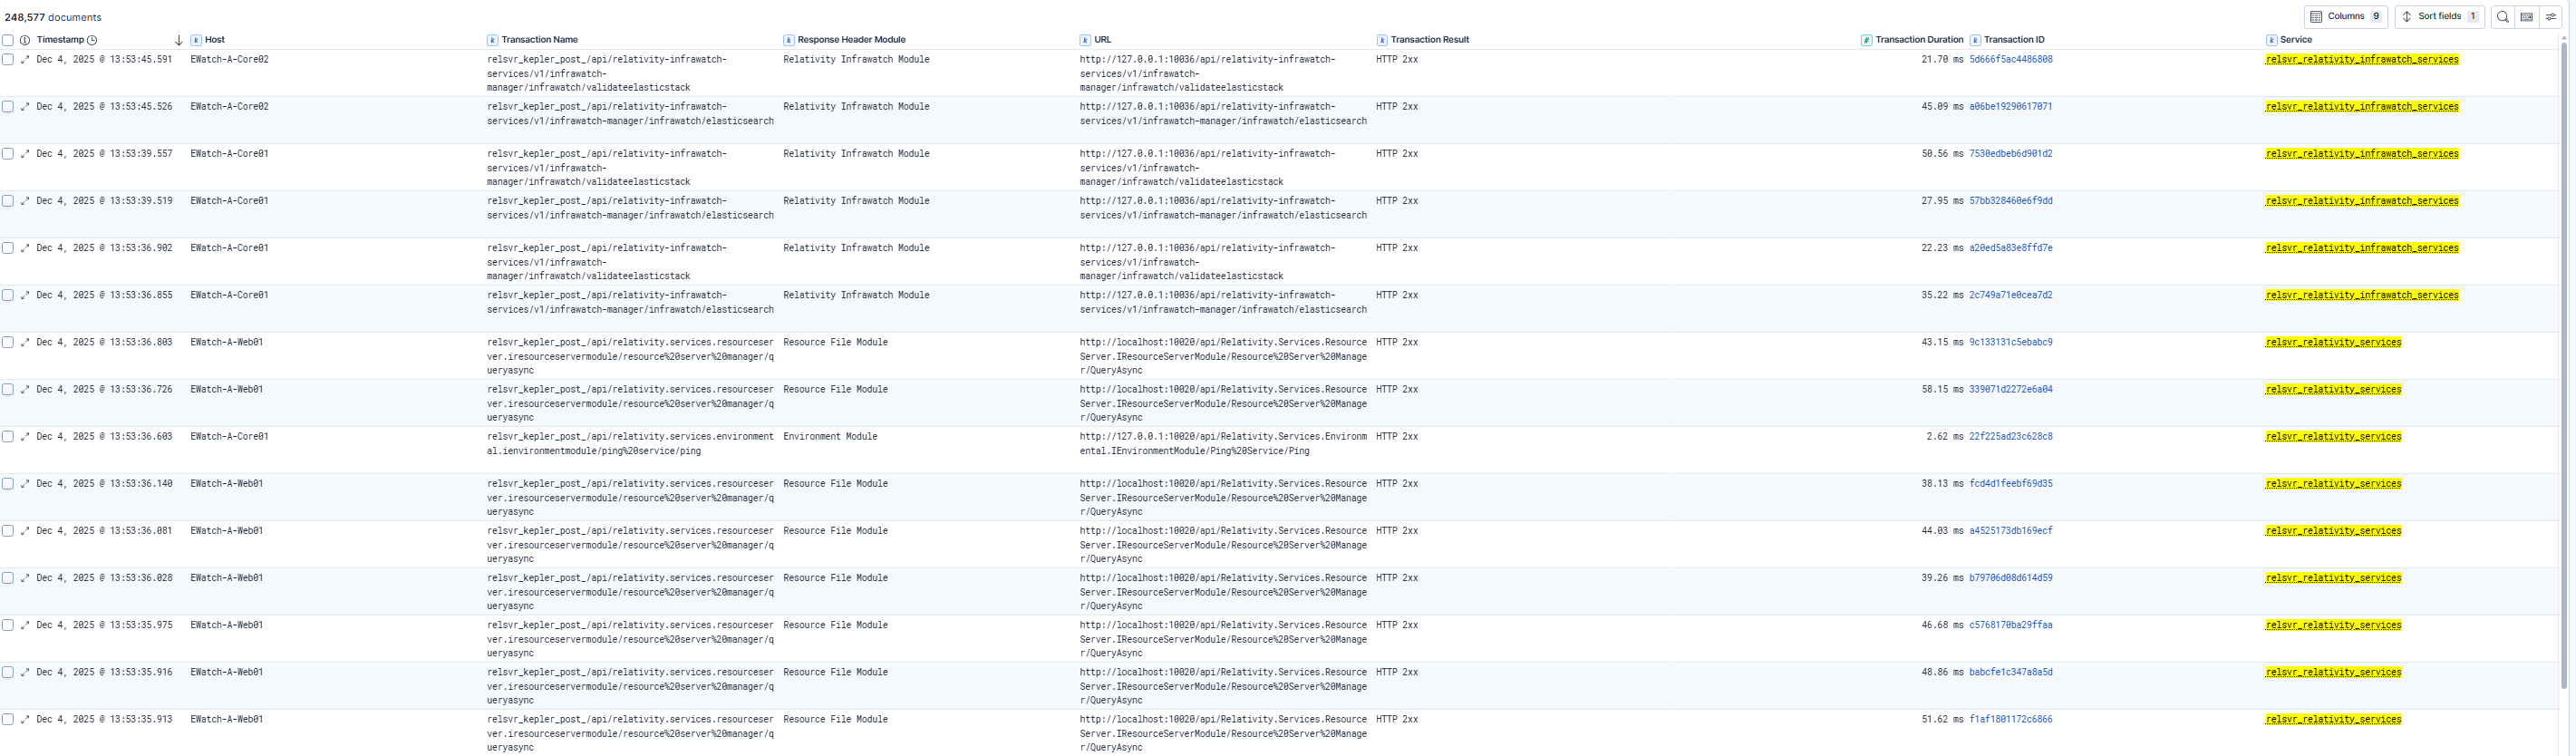Viewport: 2576px width, 756px height.
Task: Open the Host column header menu
Action: tap(215, 40)
